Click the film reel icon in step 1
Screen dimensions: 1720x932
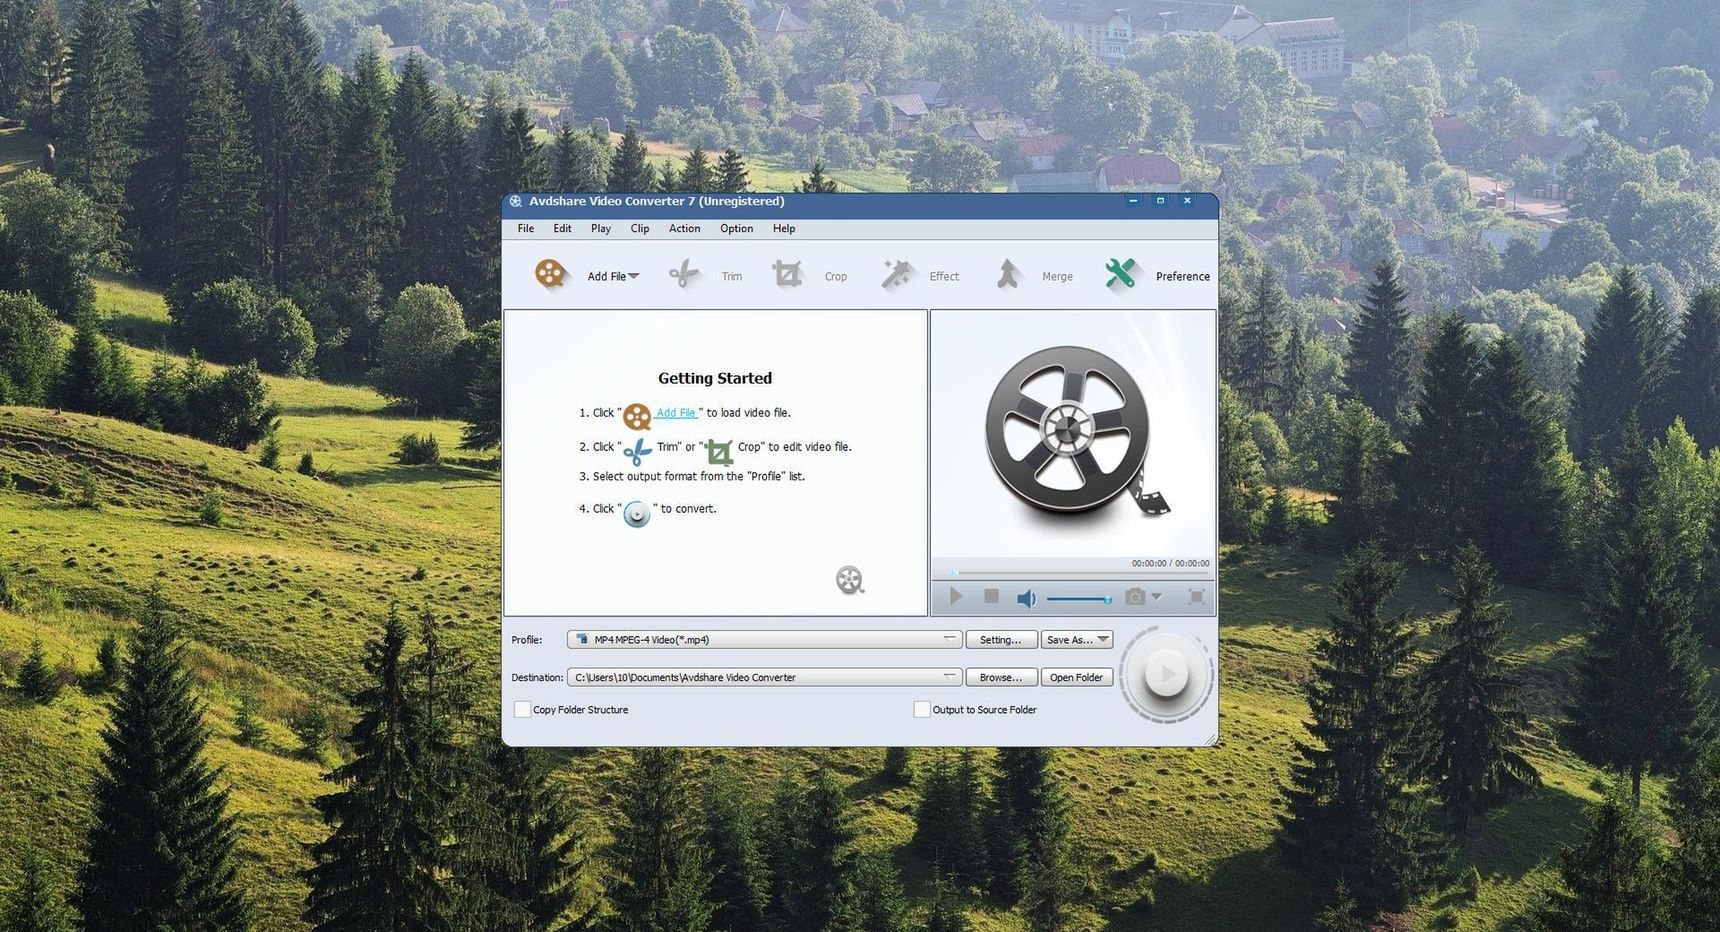point(637,416)
